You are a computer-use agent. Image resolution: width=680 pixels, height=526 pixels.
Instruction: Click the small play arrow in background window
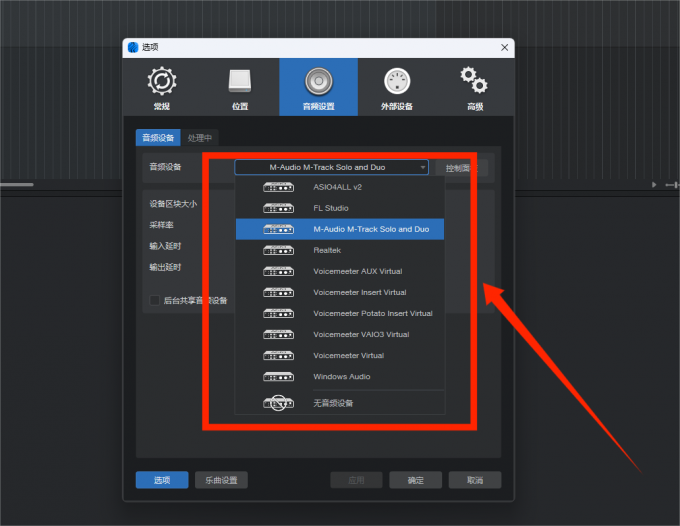(654, 185)
